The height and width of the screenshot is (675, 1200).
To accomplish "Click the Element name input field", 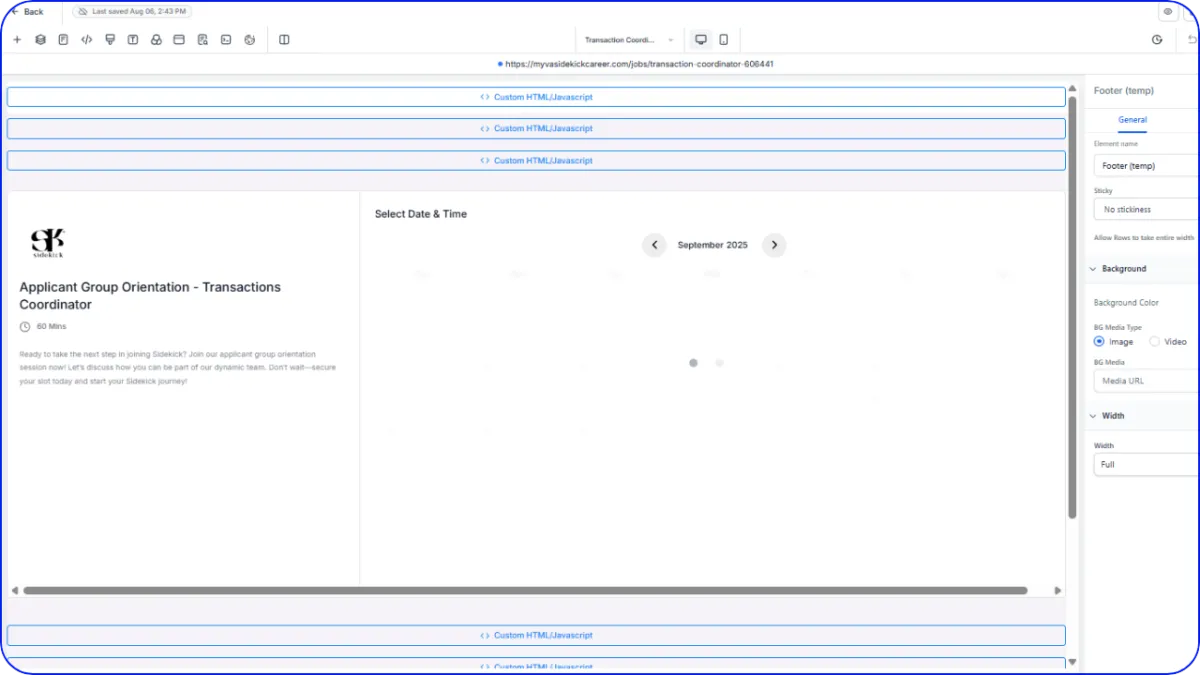I will (x=1147, y=166).
